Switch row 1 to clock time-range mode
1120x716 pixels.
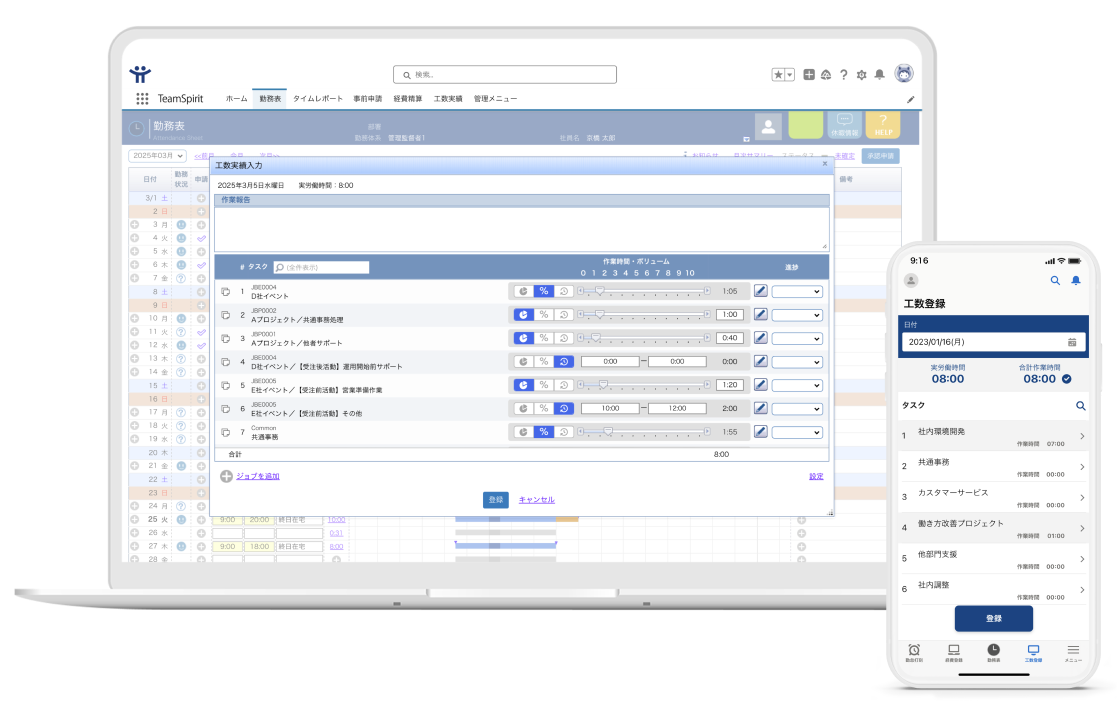tap(564, 291)
